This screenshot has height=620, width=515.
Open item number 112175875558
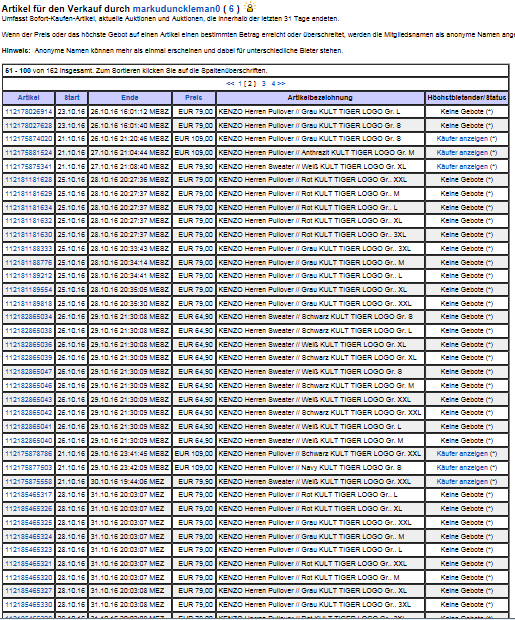(x=28, y=482)
